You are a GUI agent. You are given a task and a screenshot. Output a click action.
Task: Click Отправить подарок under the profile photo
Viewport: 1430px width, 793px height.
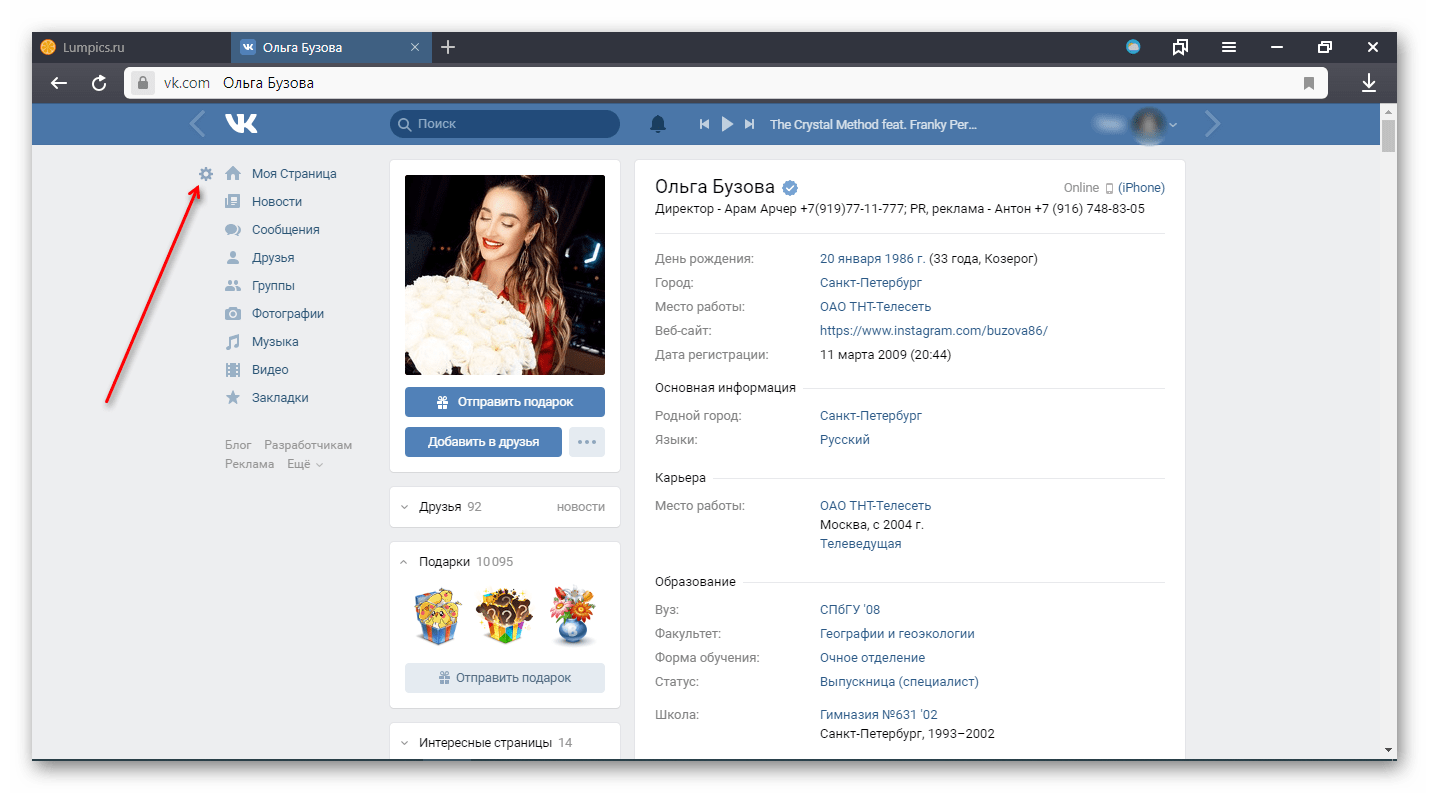[x=505, y=402]
